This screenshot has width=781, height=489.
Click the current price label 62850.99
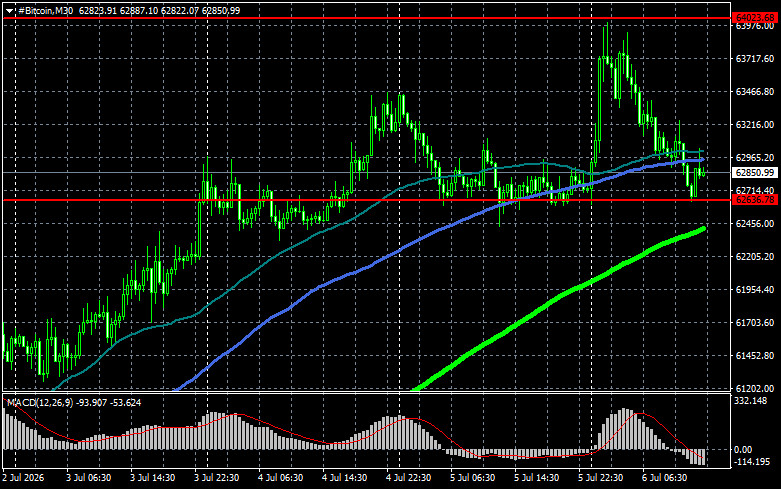coord(755,172)
